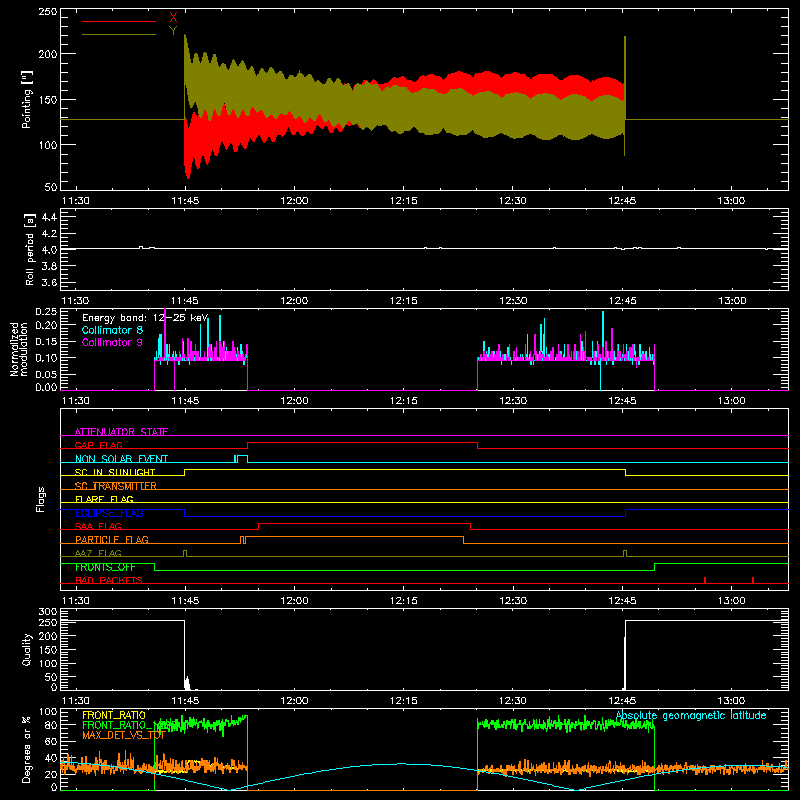Image resolution: width=800 pixels, height=800 pixels.
Task: Click the 'Degrees or %' axis label
Action: 27,749
